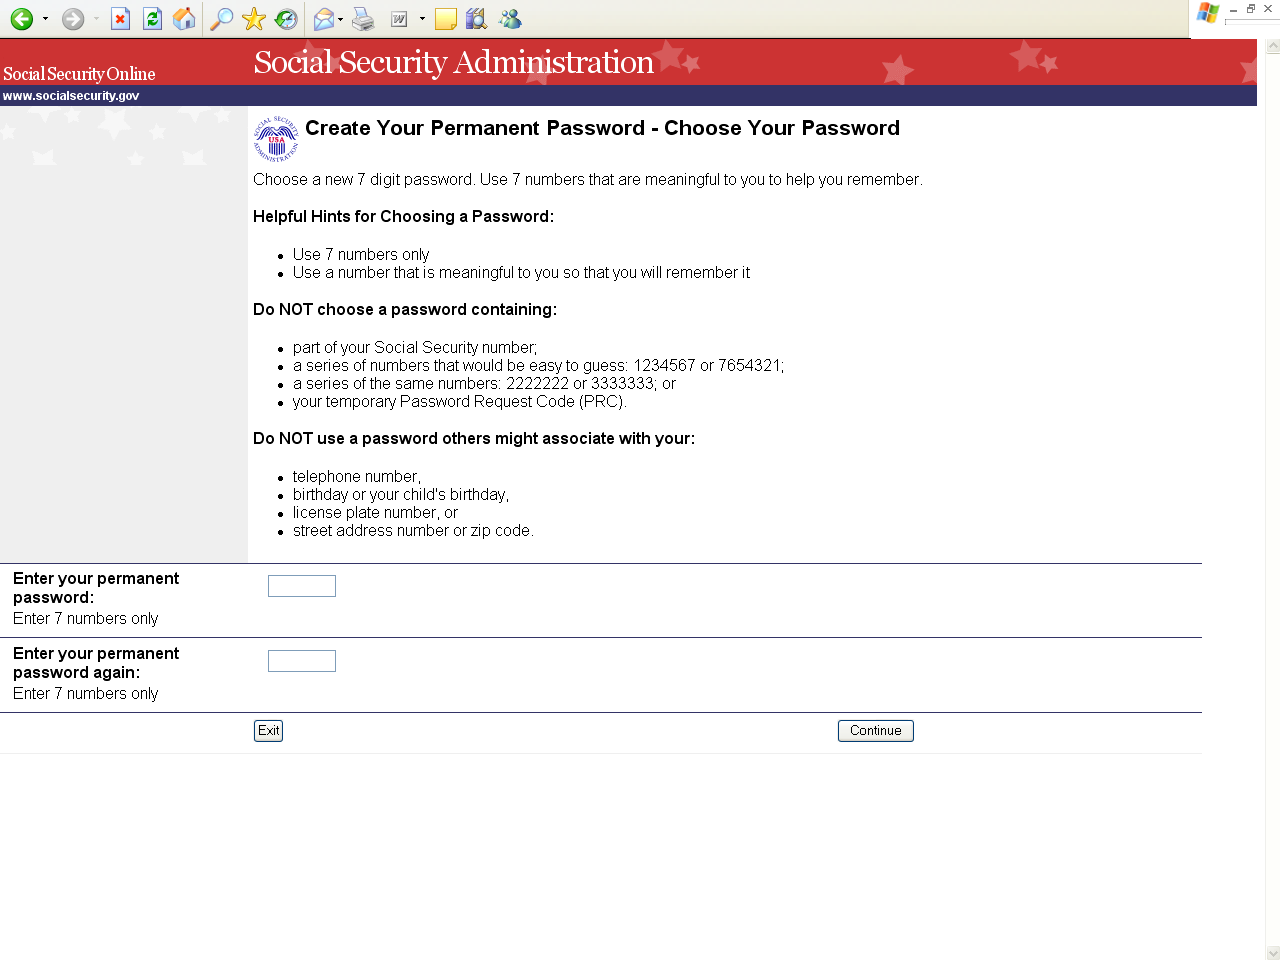Screen dimensions: 1280x960
Task: Click the Exit button
Action: coord(268,731)
